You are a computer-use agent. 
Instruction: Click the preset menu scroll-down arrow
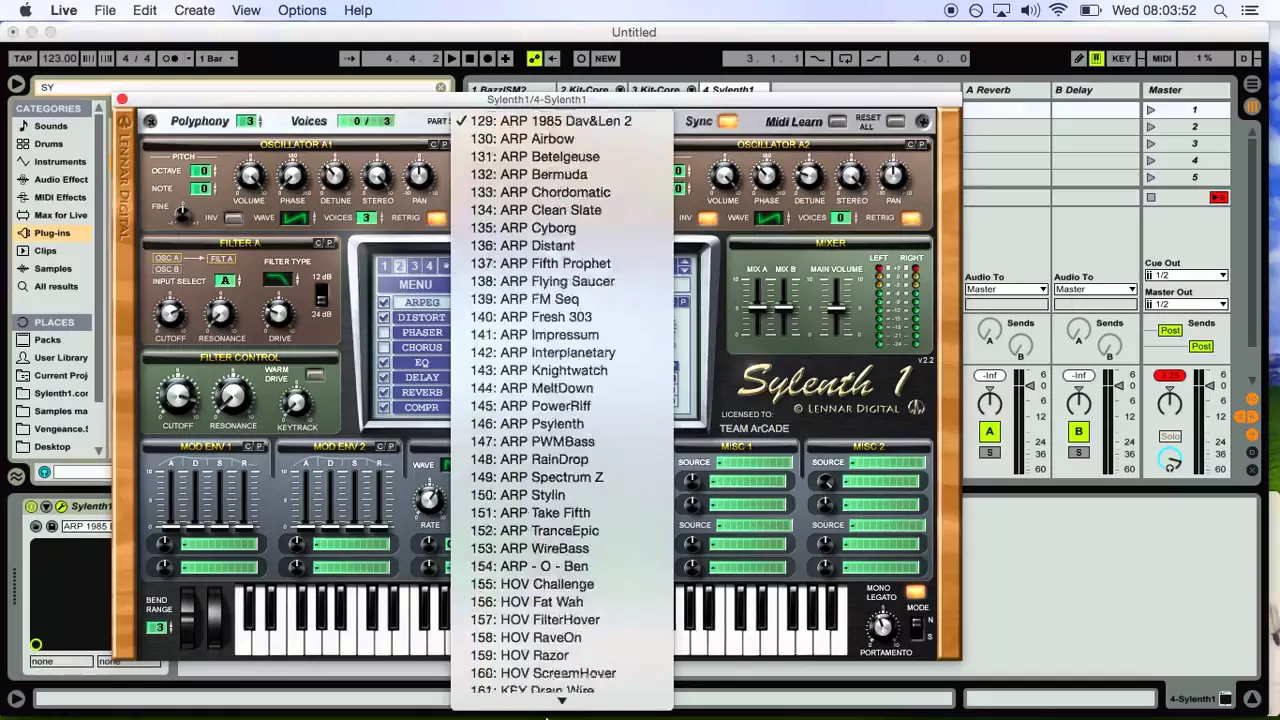[562, 701]
